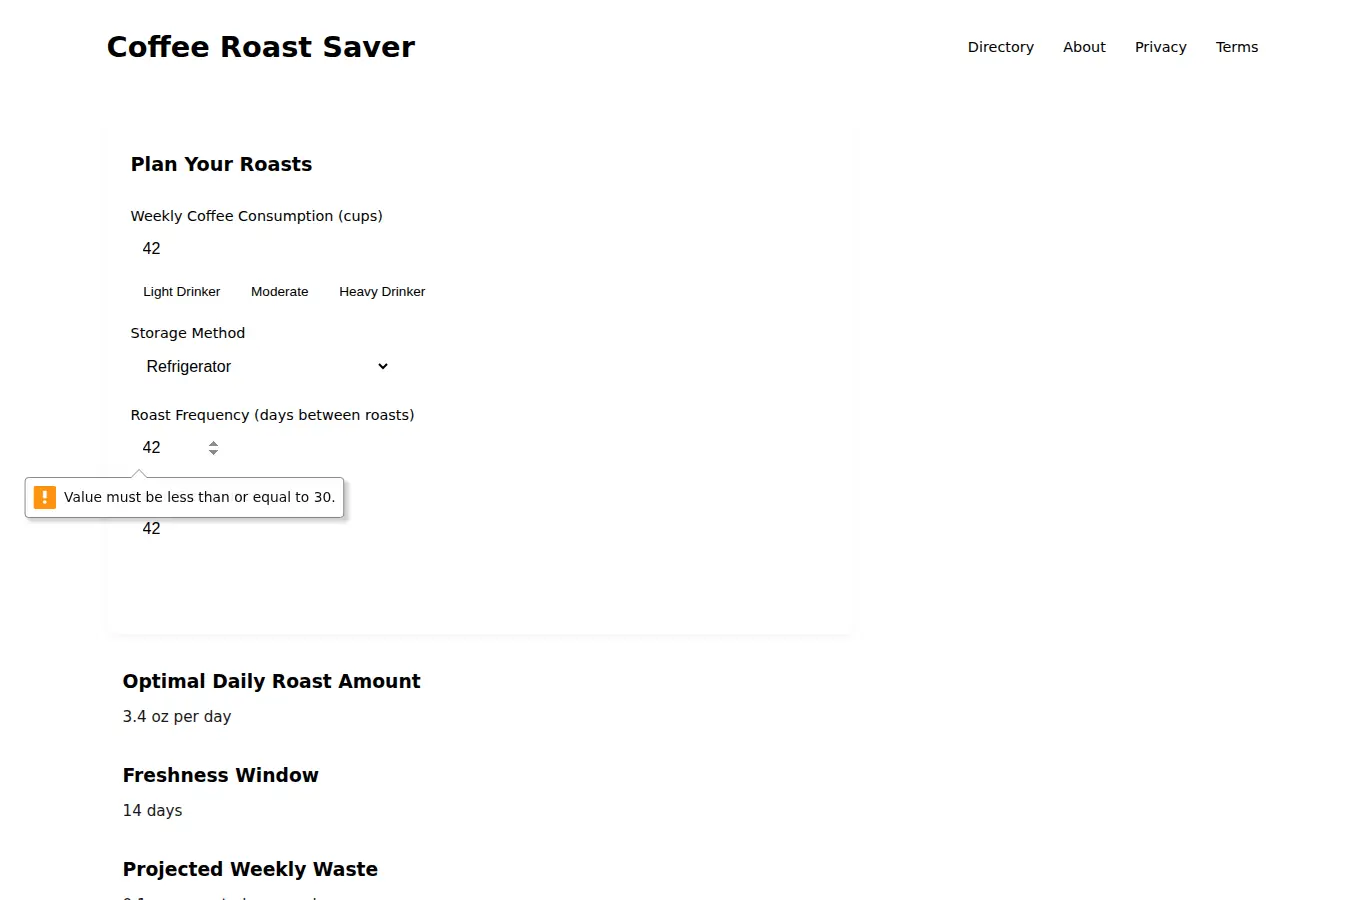
Task: Click the Projected Weekly Waste heading
Action: pos(250,869)
